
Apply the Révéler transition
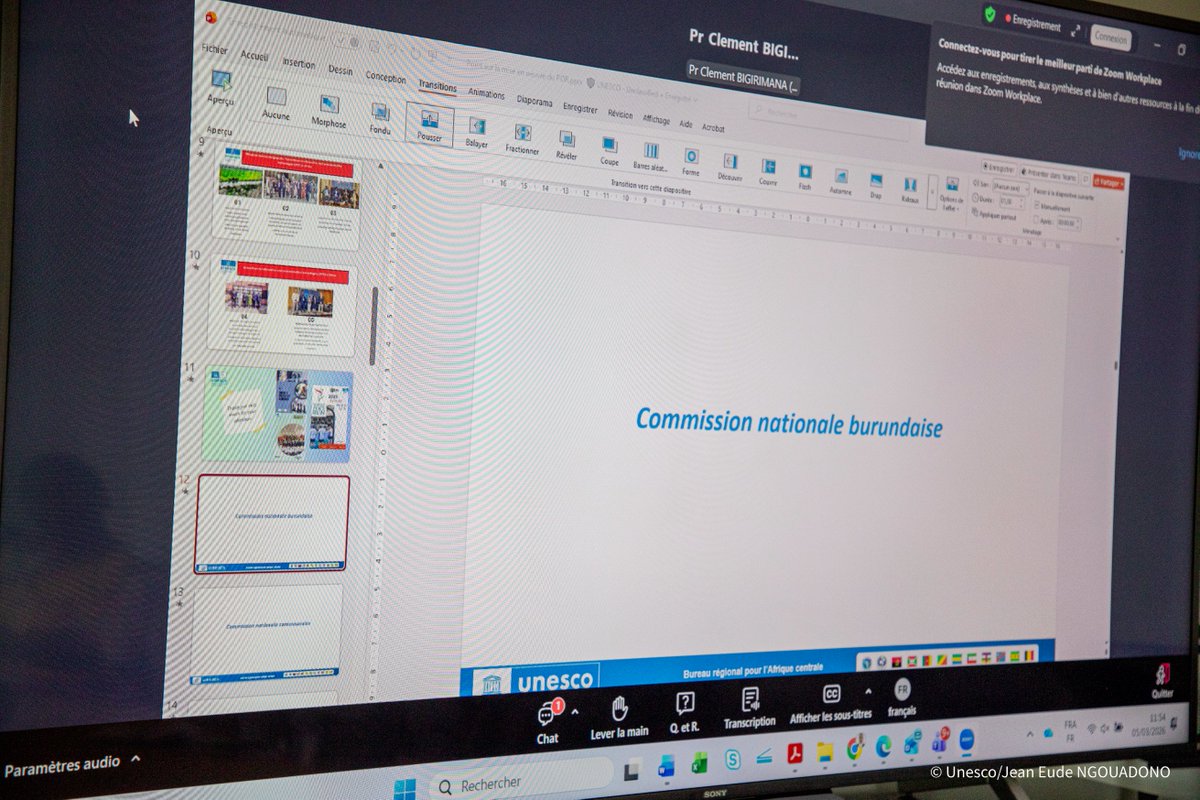[x=567, y=145]
